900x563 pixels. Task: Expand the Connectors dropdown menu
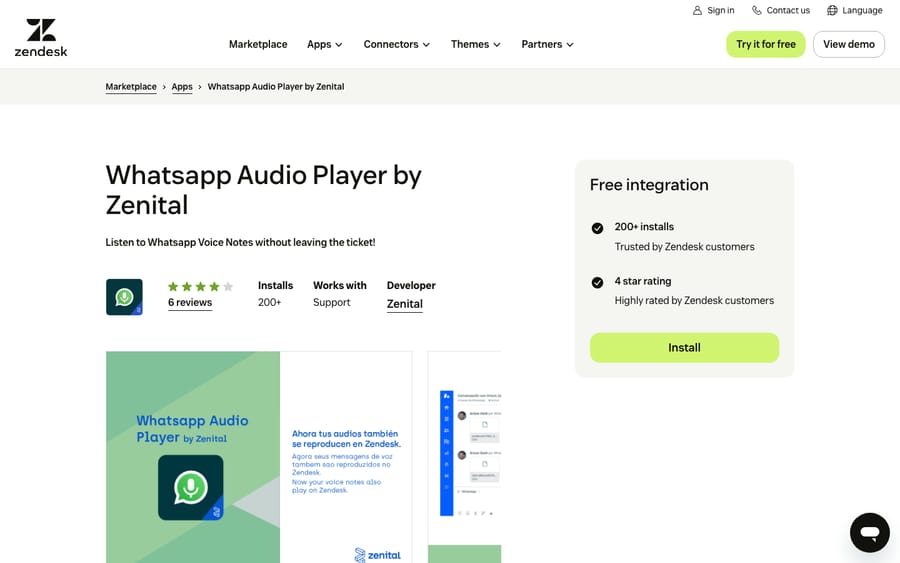click(397, 44)
